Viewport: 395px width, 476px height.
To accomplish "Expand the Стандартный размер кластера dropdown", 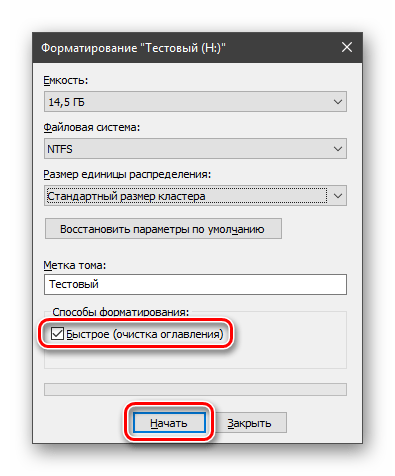I will [x=195, y=196].
